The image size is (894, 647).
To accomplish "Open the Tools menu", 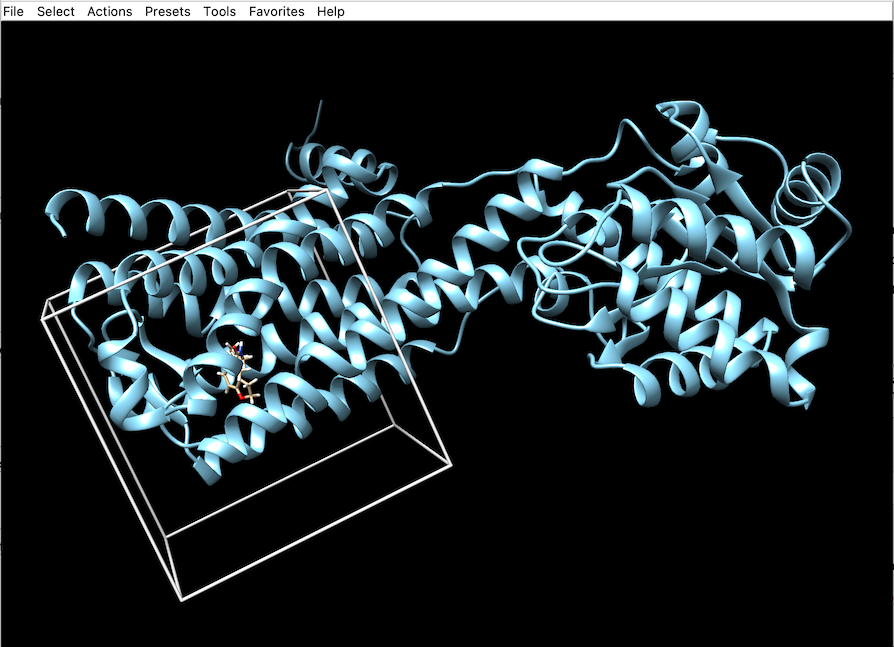I will [220, 11].
